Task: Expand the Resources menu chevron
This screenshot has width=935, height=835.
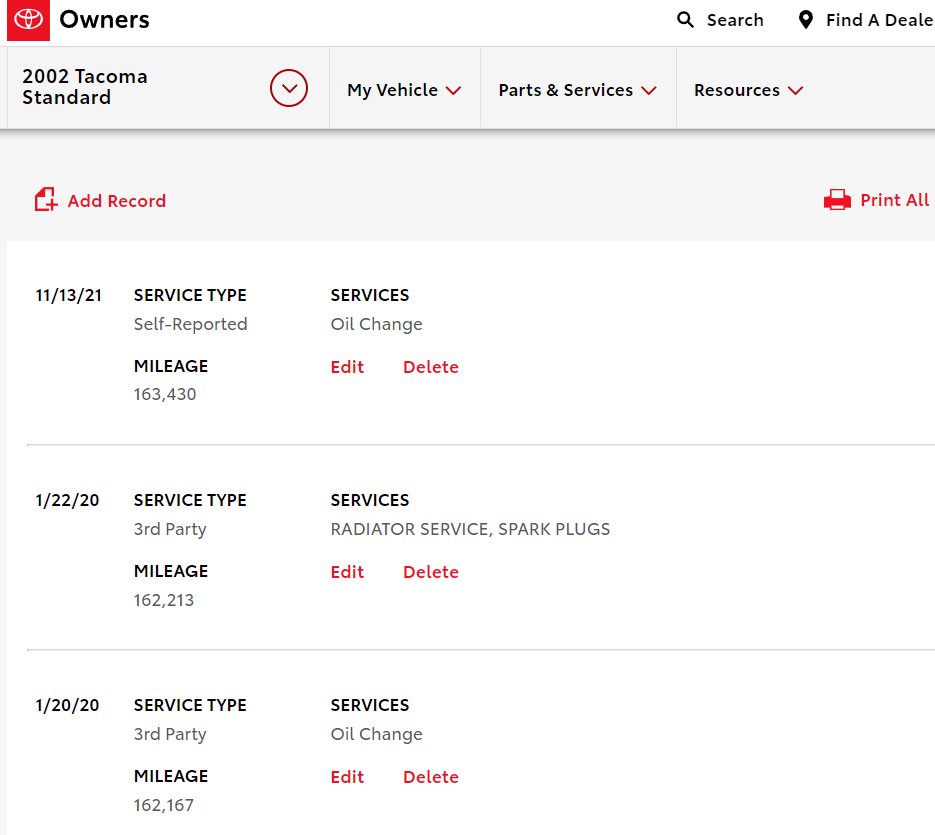Action: coord(795,91)
